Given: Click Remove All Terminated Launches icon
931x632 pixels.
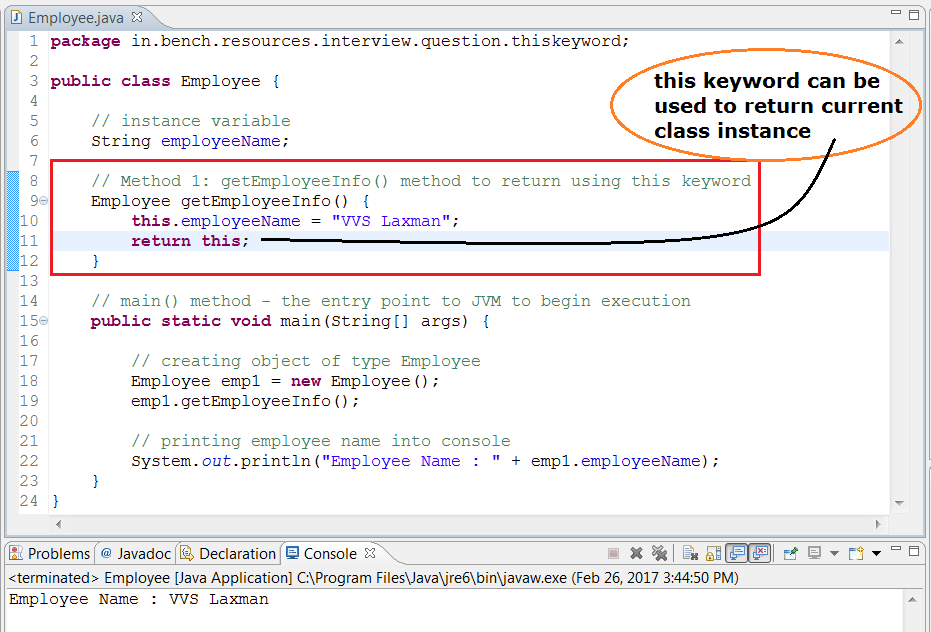Looking at the screenshot, I should pos(659,553).
